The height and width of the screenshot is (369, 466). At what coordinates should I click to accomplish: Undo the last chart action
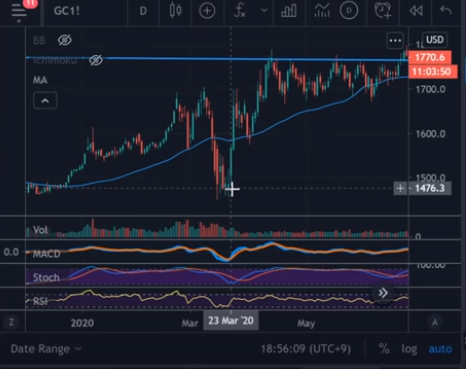tap(446, 10)
